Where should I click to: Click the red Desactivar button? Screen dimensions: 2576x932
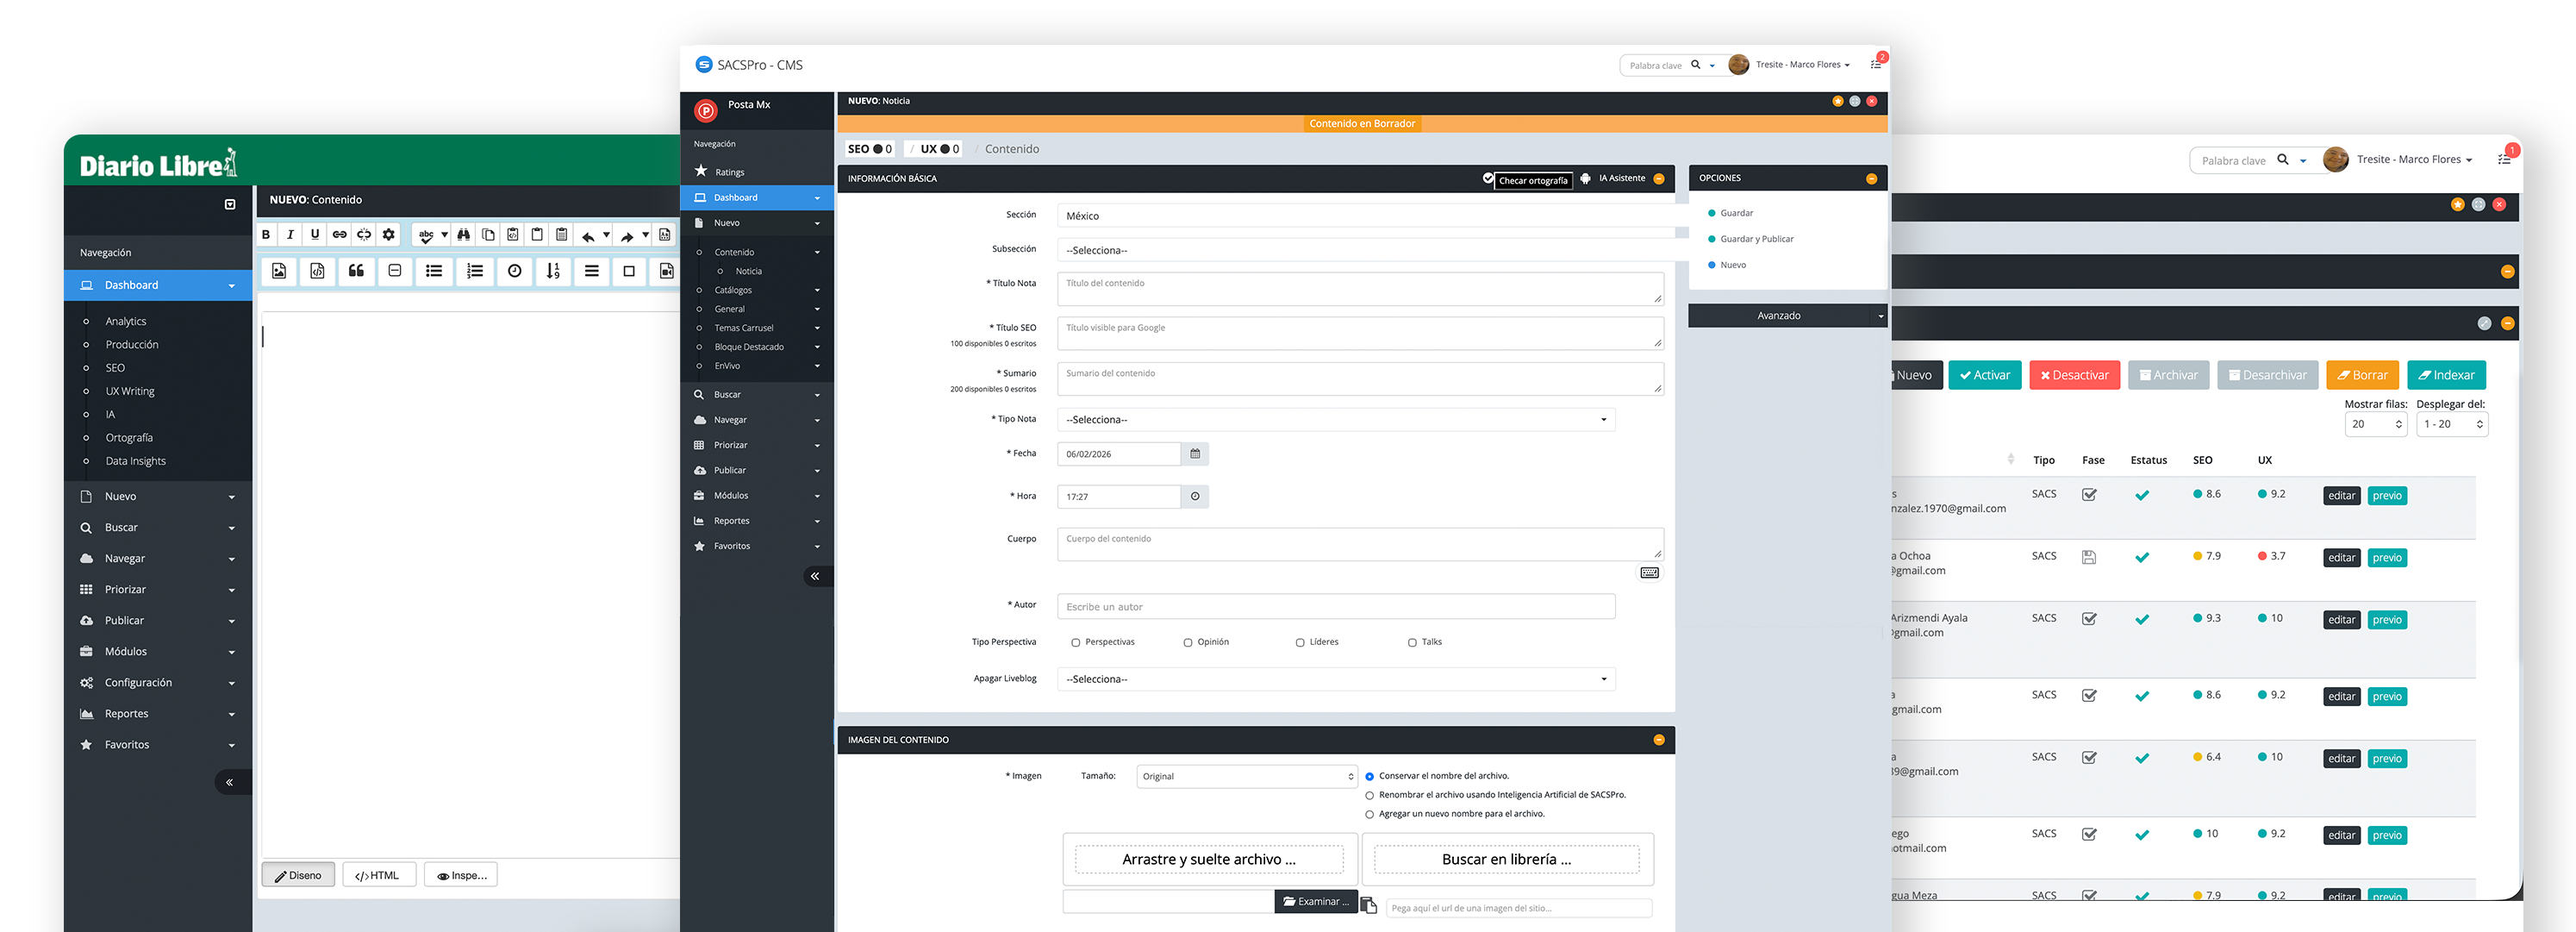2074,376
